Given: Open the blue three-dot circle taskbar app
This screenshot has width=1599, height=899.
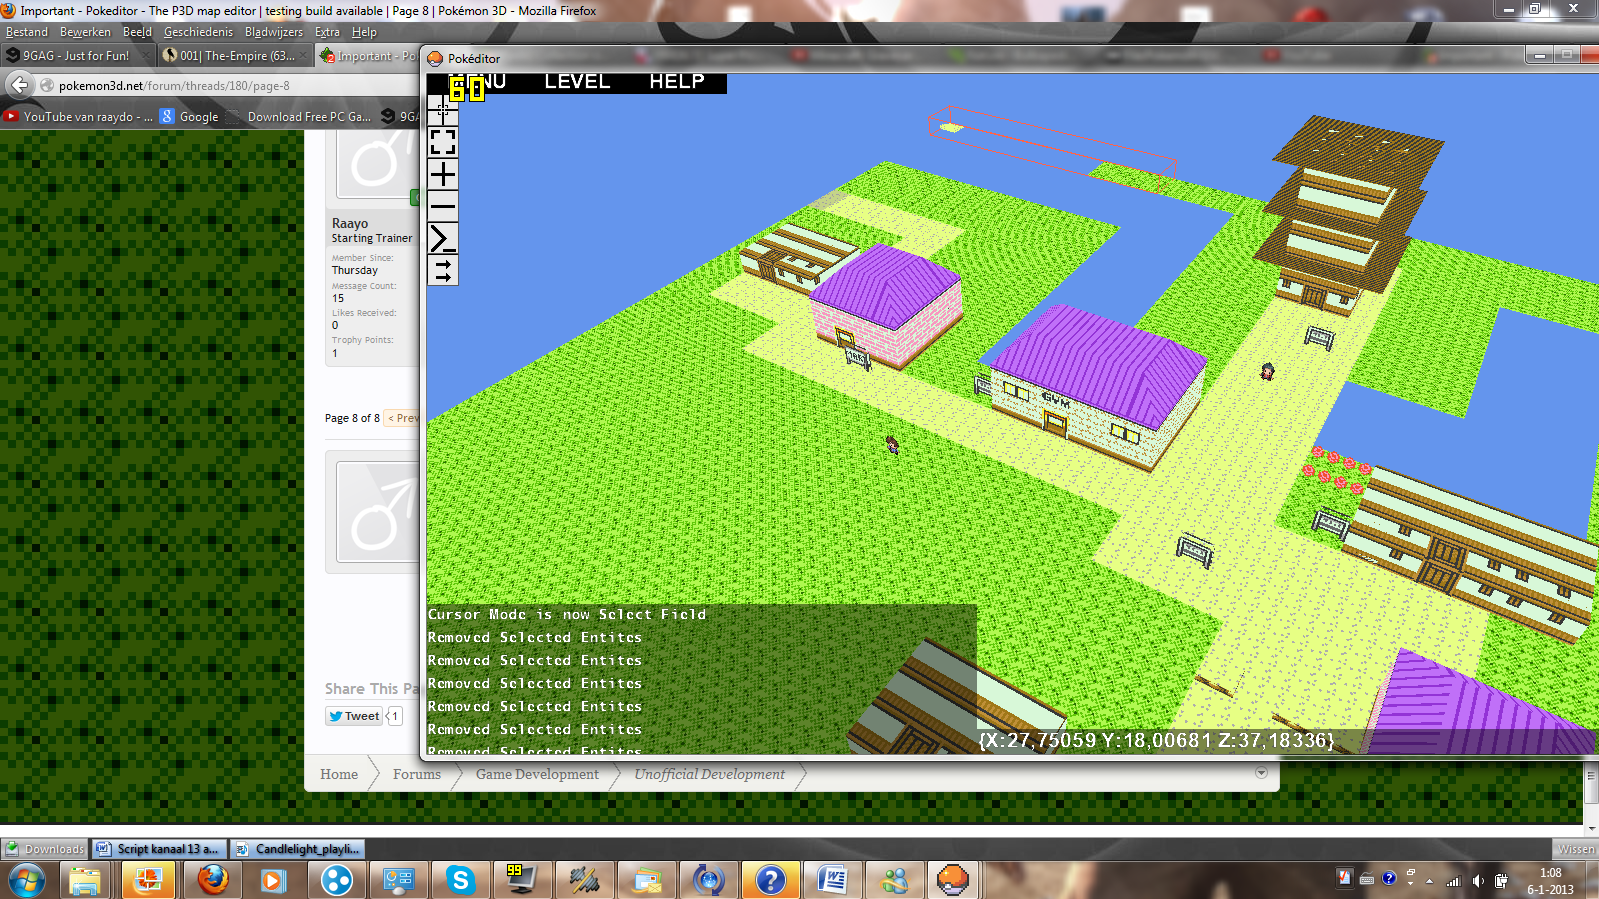Looking at the screenshot, I should [336, 880].
